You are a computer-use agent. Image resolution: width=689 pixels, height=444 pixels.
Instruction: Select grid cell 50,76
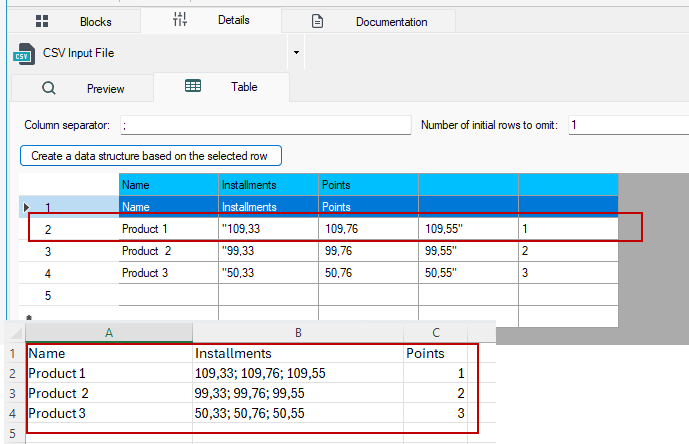click(x=368, y=273)
